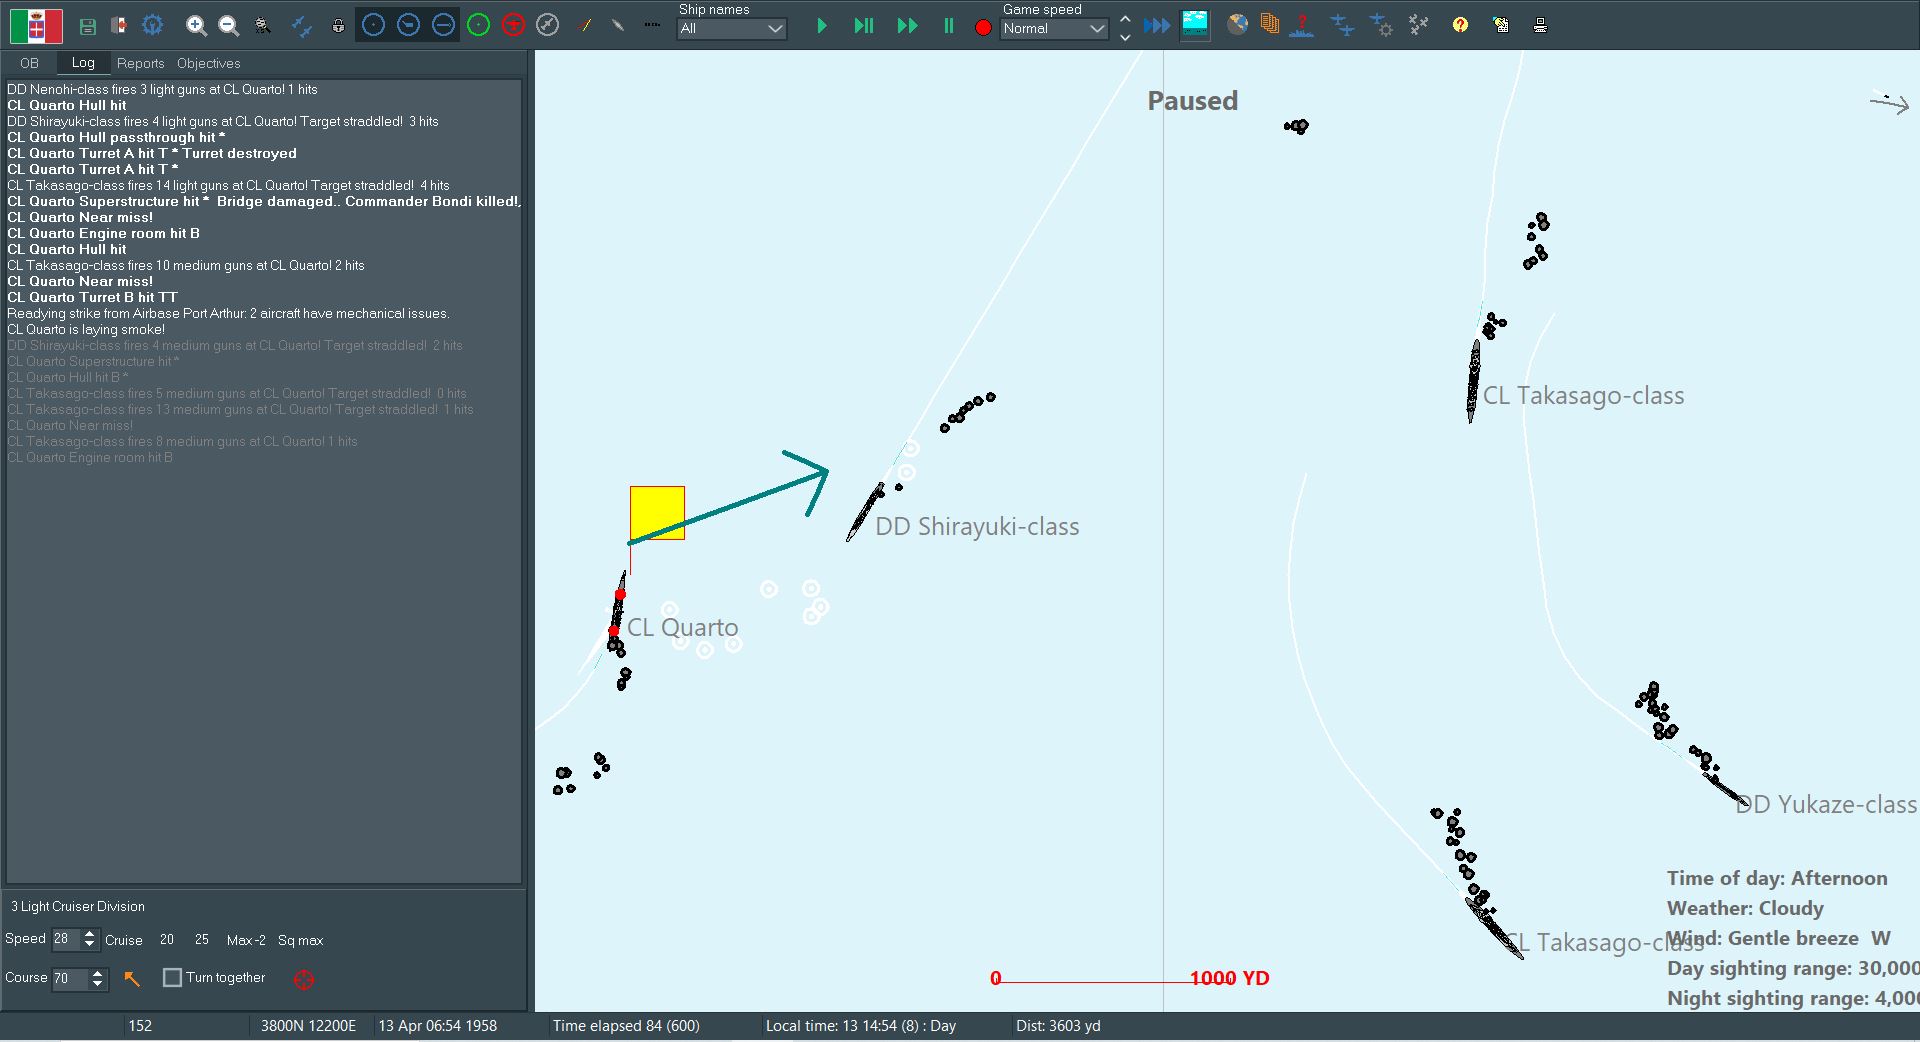The width and height of the screenshot is (1920, 1042).
Task: Set speed to Cruise
Action: pos(124,940)
